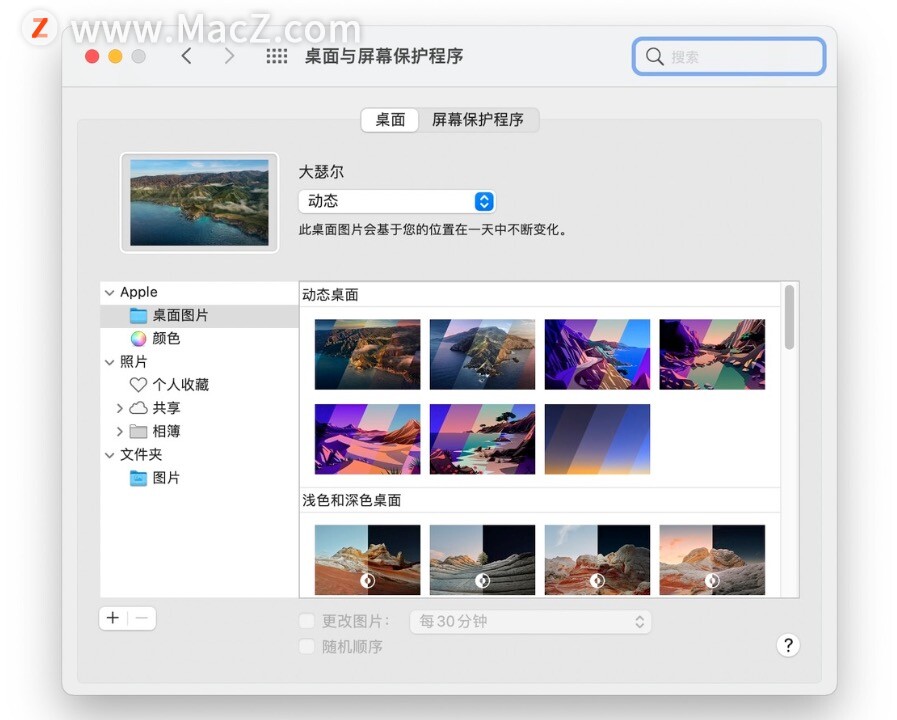897x720 pixels.
Task: Open the 桌面图片 folder in sidebar
Action: [160, 315]
